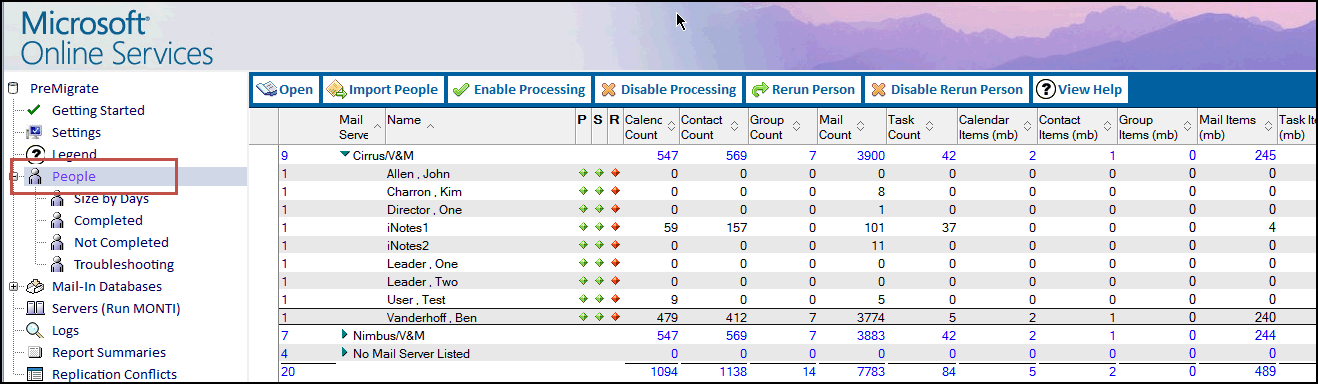Open the Not Completed view
Viewport: 1318px width, 384px height.
(x=121, y=242)
